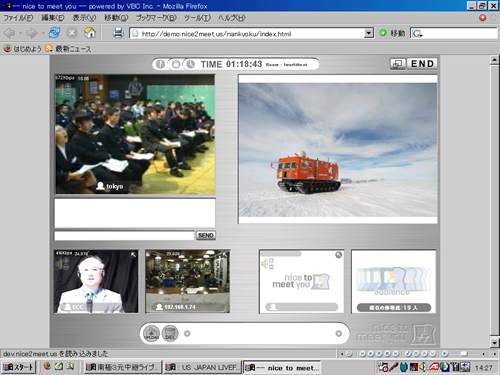Viewport: 500px width, 375px height.
Task: Click the screen-share icon beside END
Action: [x=398, y=64]
